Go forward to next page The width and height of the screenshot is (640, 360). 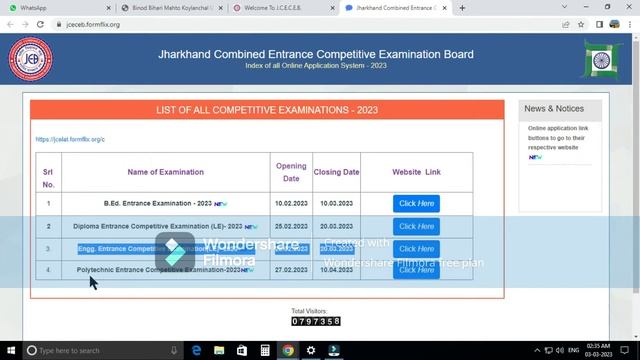[25, 24]
